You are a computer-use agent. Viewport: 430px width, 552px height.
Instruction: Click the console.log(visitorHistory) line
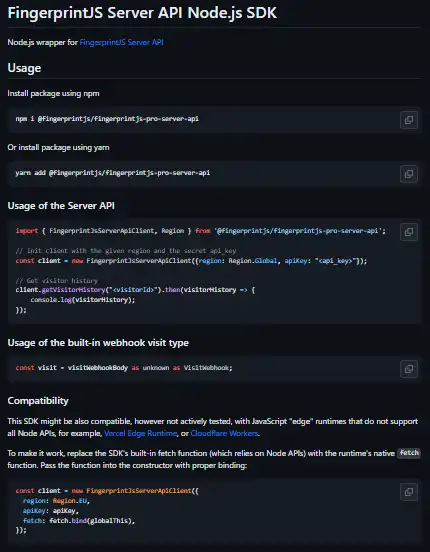pos(83,300)
